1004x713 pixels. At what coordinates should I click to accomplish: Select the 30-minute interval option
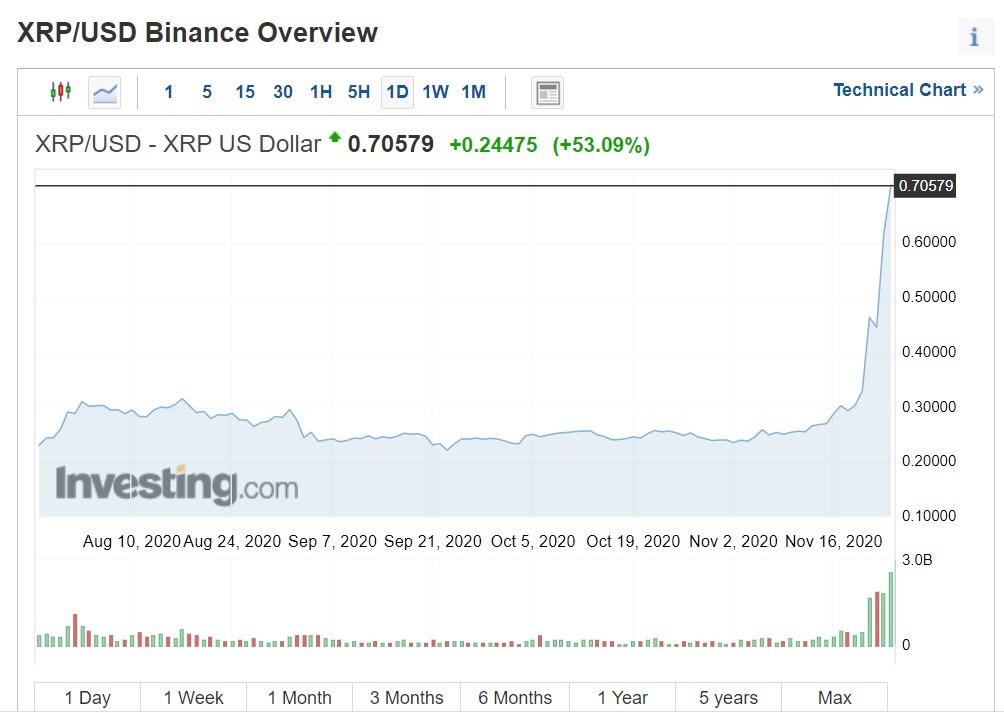282,91
